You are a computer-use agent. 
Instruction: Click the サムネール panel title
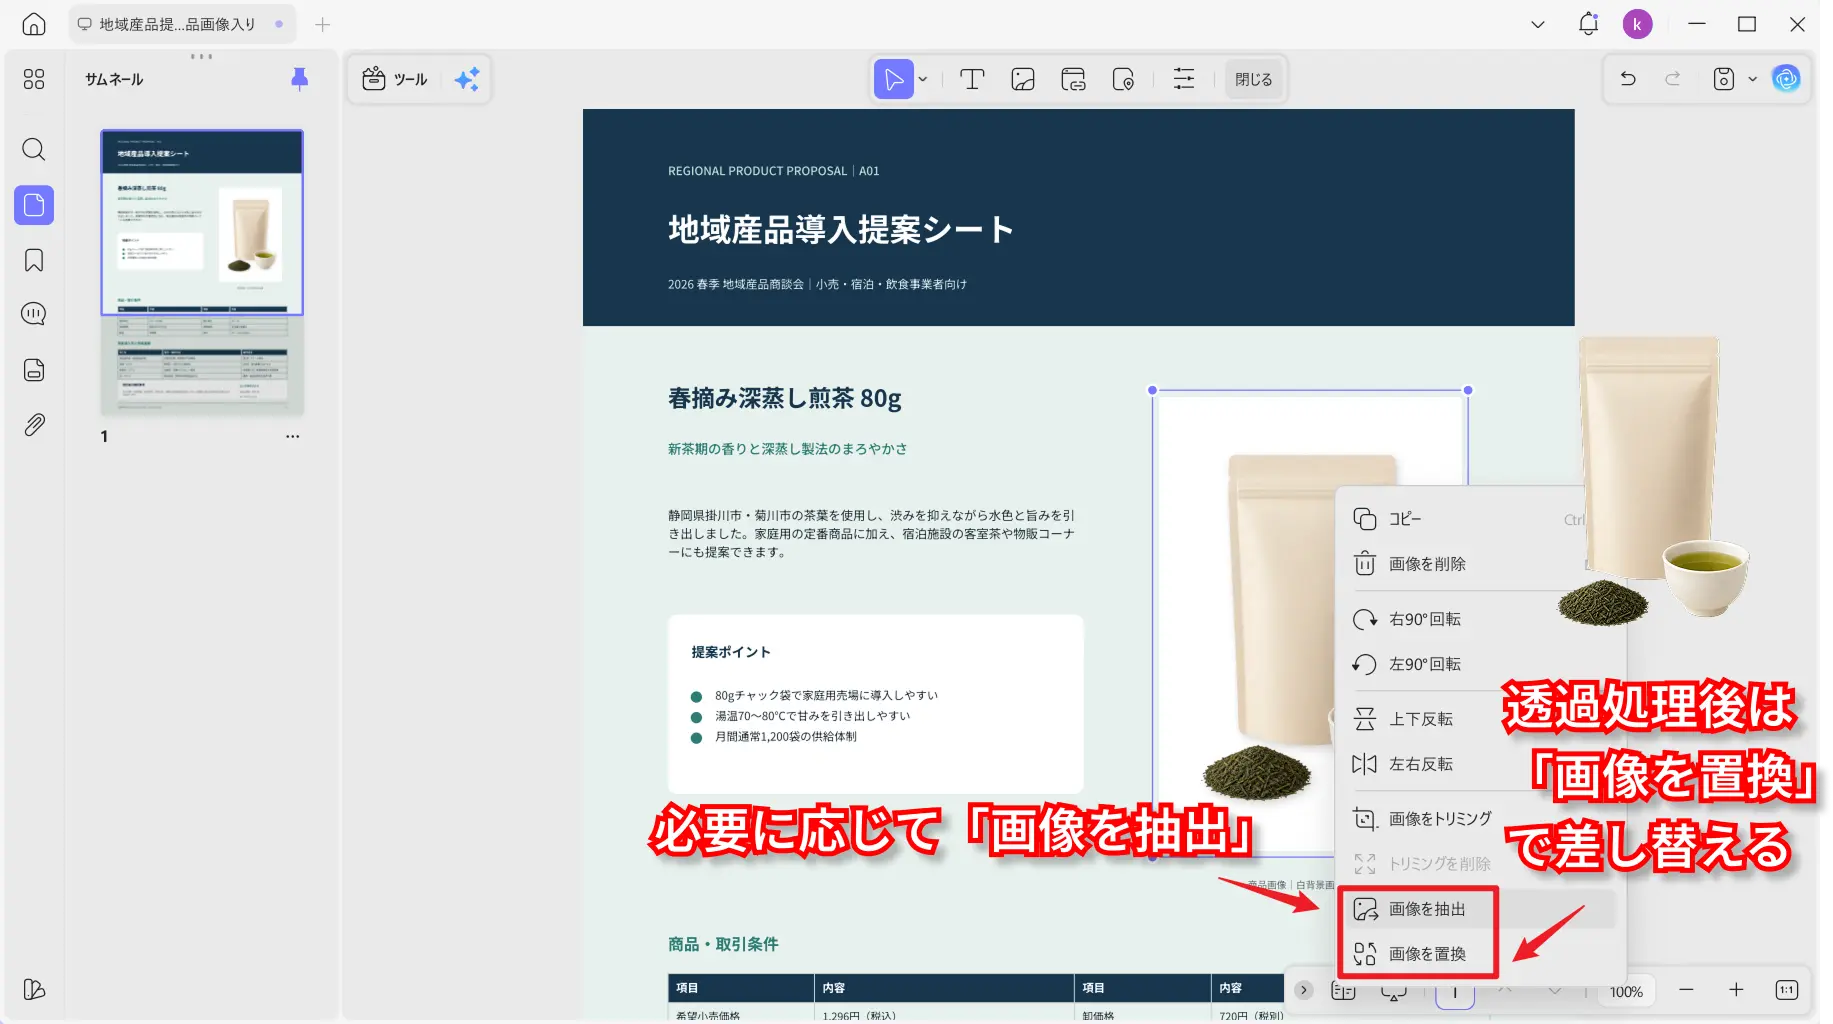114,79
